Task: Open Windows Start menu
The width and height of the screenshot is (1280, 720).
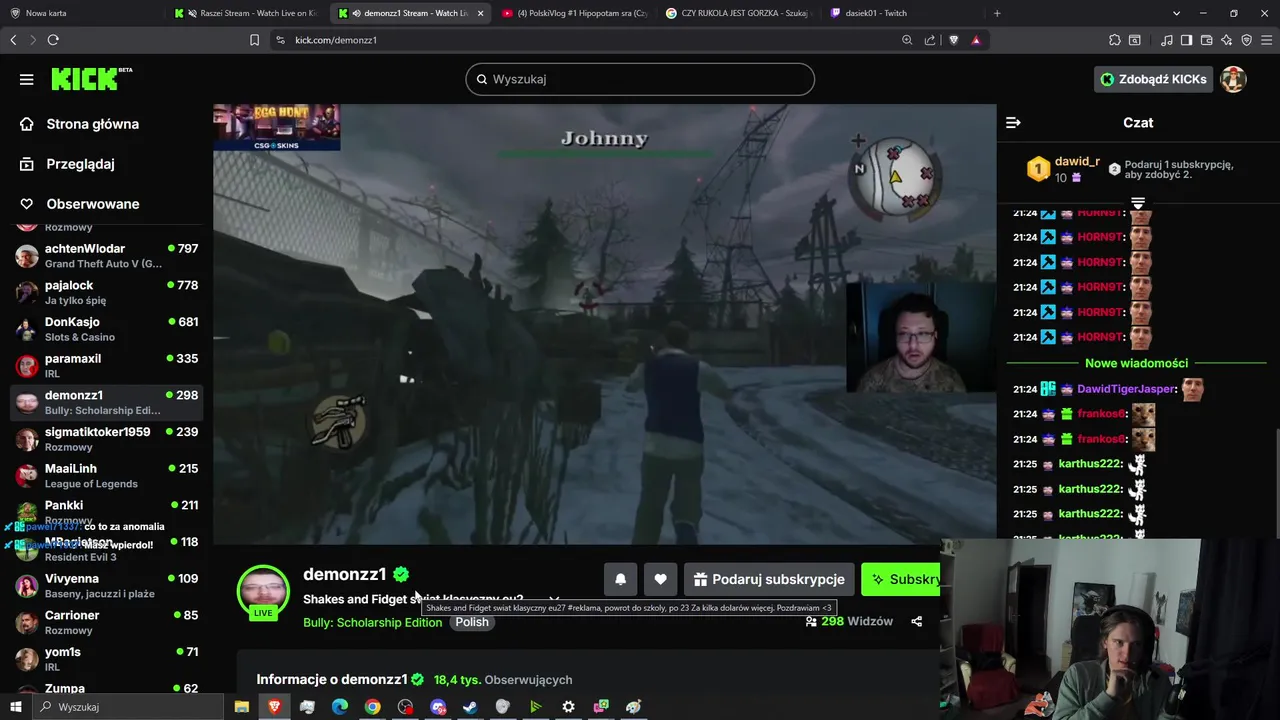Action: pos(16,707)
